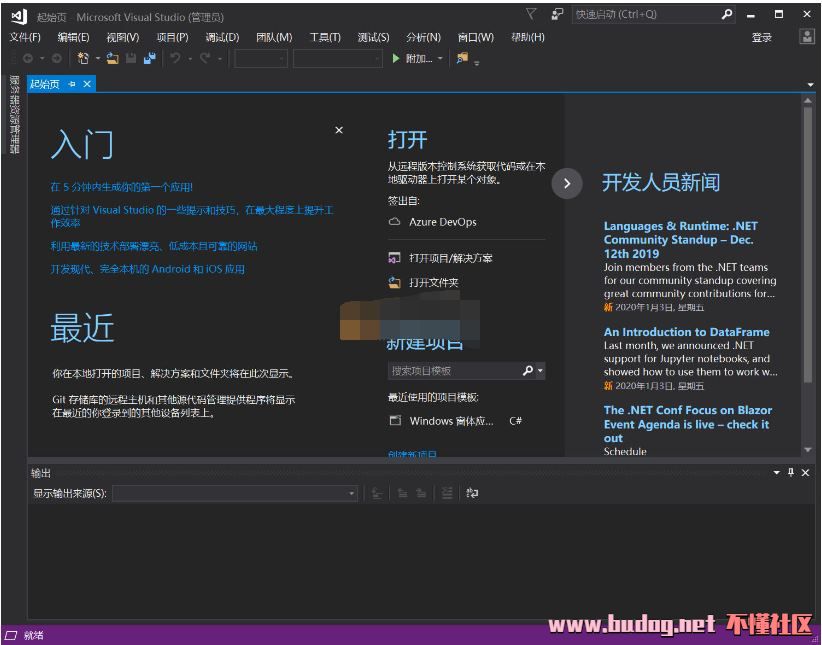Open the 文件(F) menu

pyautogui.click(x=25, y=37)
